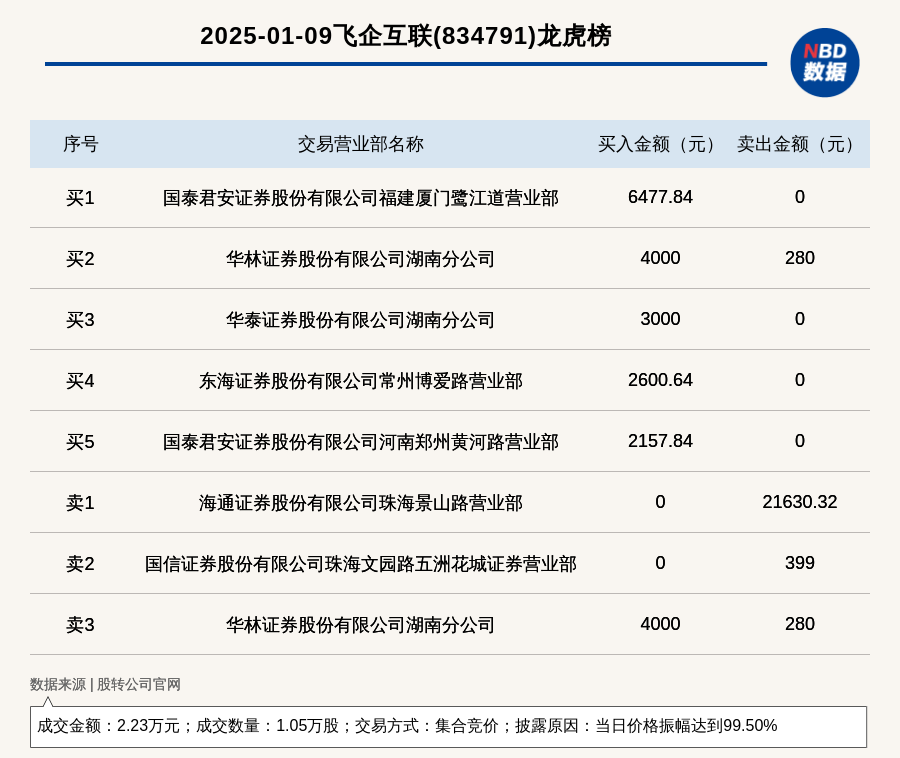900x758 pixels.
Task: Click 华林证券股份有限公司湖南分公司 in the 卖3 row
Action: point(360,624)
